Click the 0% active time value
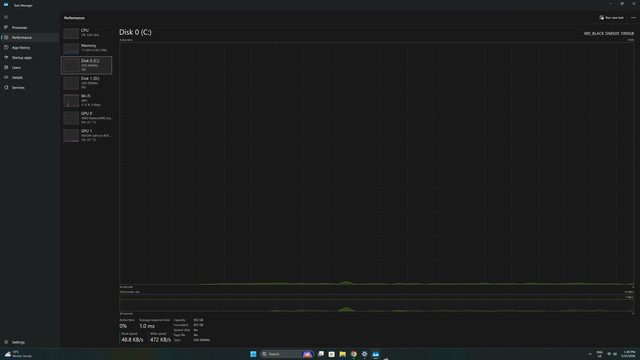Image resolution: width=640 pixels, height=360 pixels. (x=123, y=326)
